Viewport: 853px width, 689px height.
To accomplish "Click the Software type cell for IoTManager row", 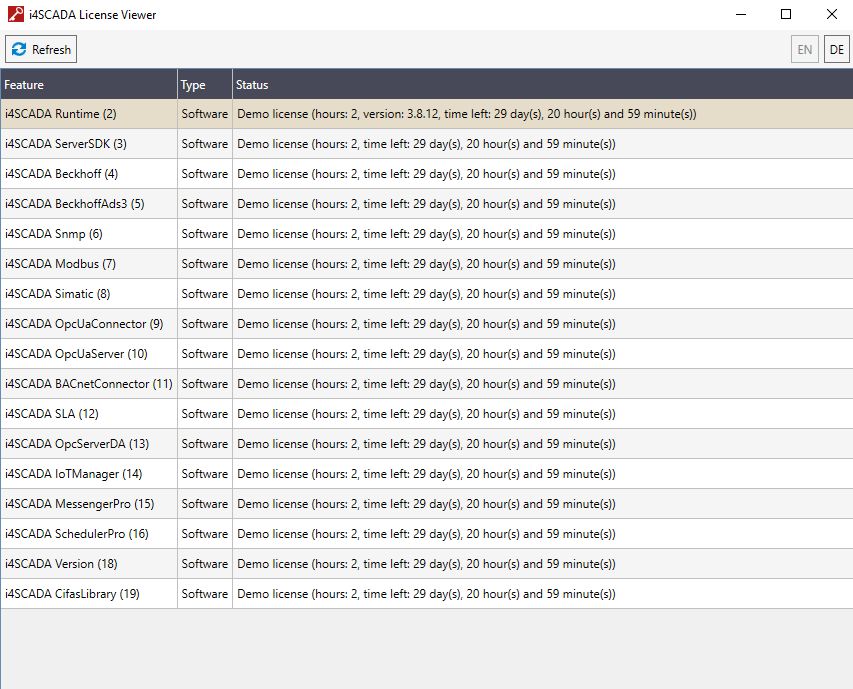I will tap(205, 474).
